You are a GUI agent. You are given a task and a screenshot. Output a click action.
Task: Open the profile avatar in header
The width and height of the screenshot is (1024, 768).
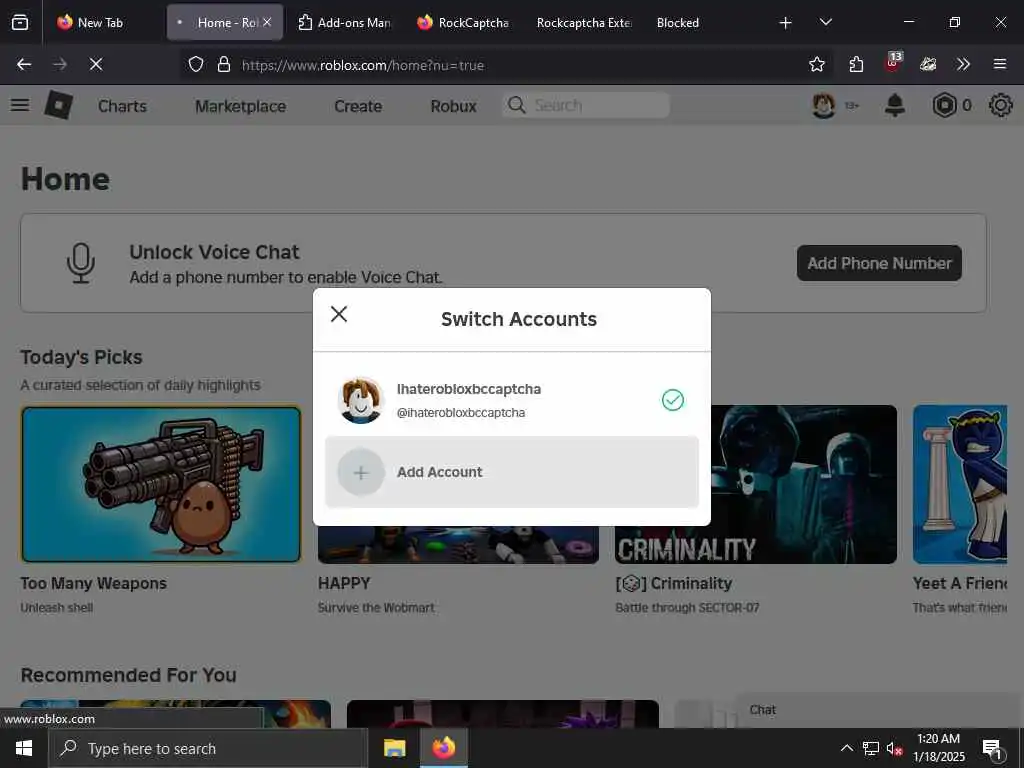tap(824, 105)
